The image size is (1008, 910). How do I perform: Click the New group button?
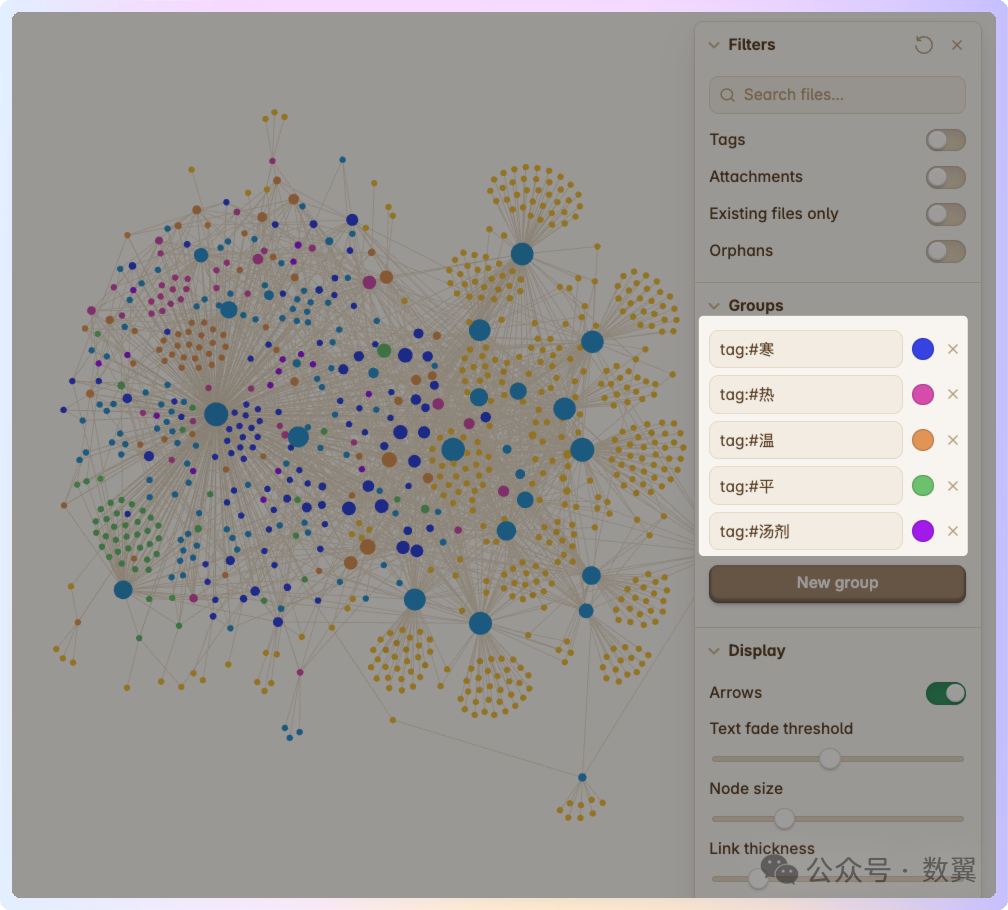(x=837, y=583)
